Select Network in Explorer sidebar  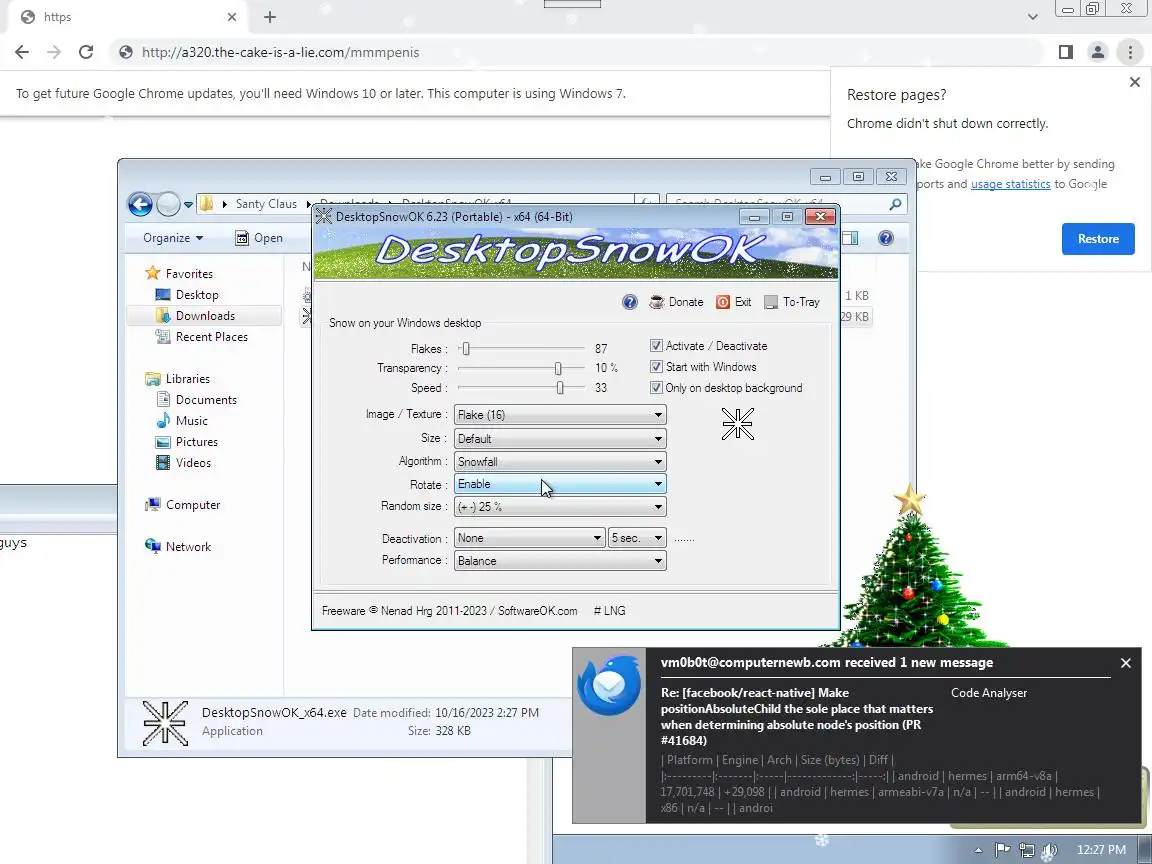click(x=188, y=547)
